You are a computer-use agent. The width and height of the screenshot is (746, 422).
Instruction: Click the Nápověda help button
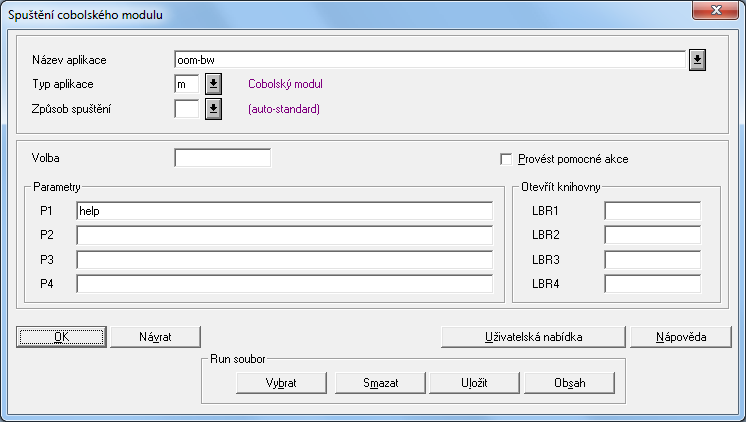click(x=681, y=336)
